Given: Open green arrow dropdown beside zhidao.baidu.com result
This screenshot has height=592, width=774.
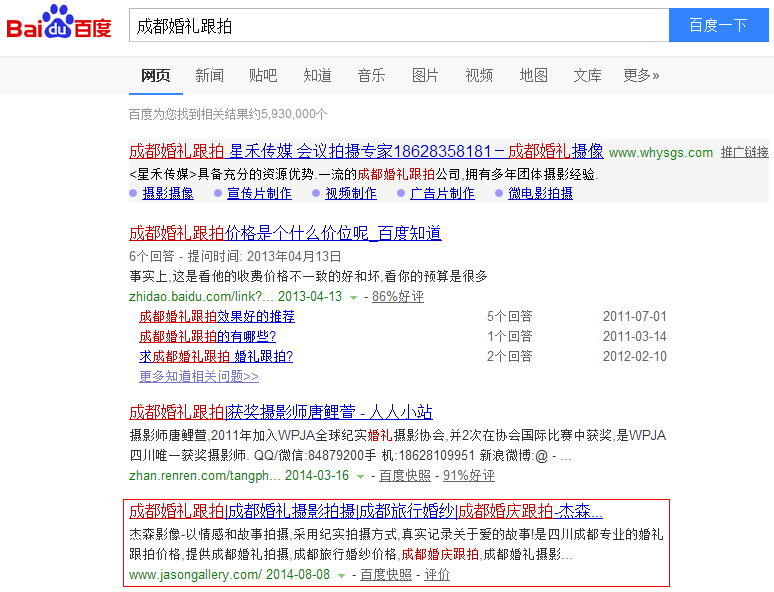Looking at the screenshot, I should pyautogui.click(x=353, y=298).
